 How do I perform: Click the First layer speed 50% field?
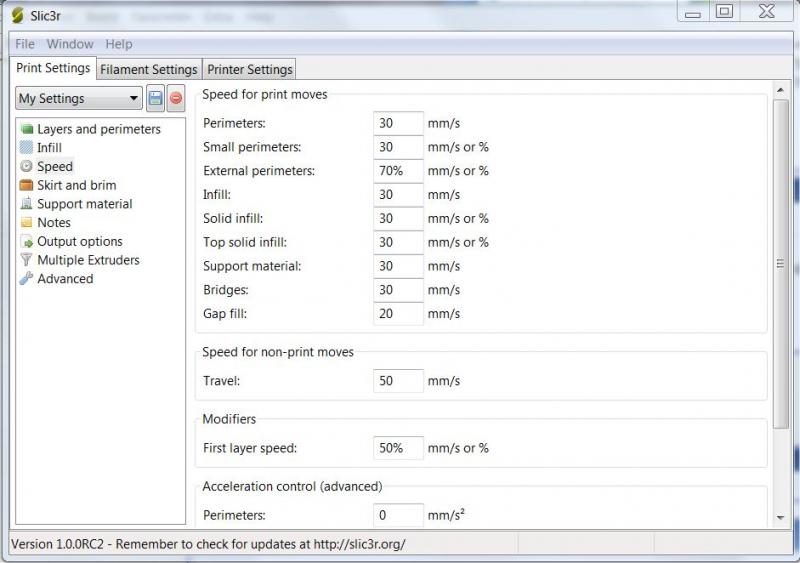click(398, 448)
